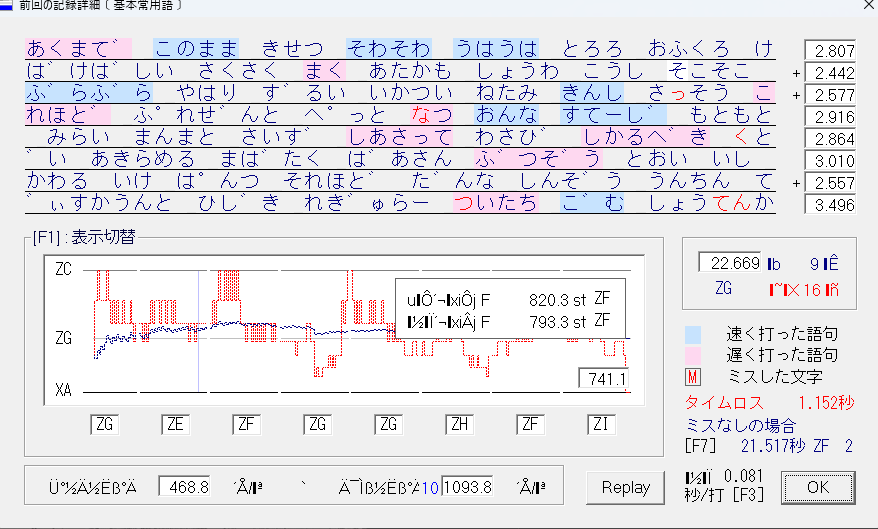878x529 pixels.
Task: Click the app icon in the title bar
Action: tap(6, 4)
